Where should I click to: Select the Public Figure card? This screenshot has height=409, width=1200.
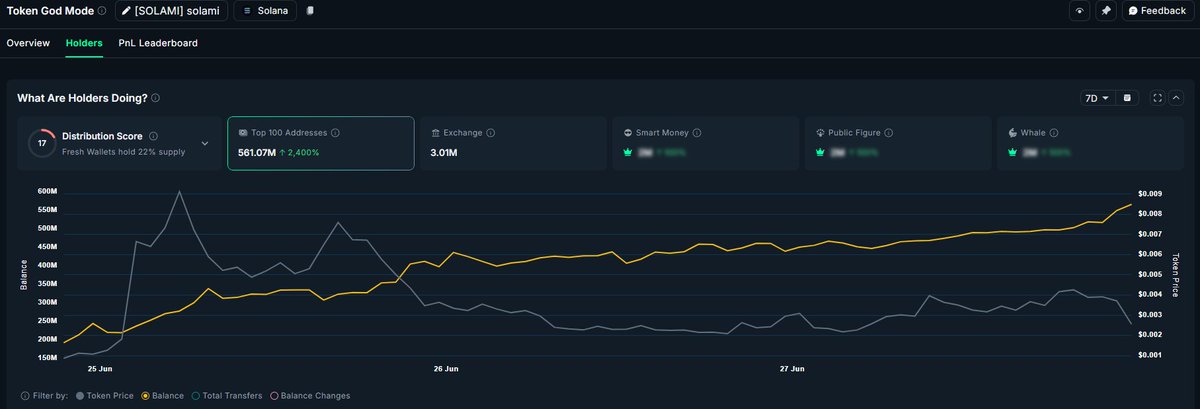(897, 143)
